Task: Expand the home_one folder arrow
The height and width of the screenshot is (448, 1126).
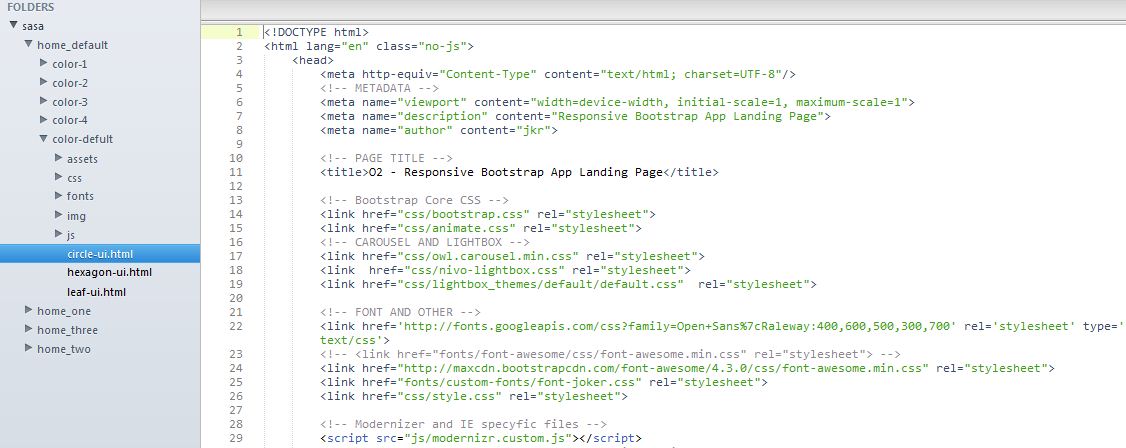Action: point(29,310)
